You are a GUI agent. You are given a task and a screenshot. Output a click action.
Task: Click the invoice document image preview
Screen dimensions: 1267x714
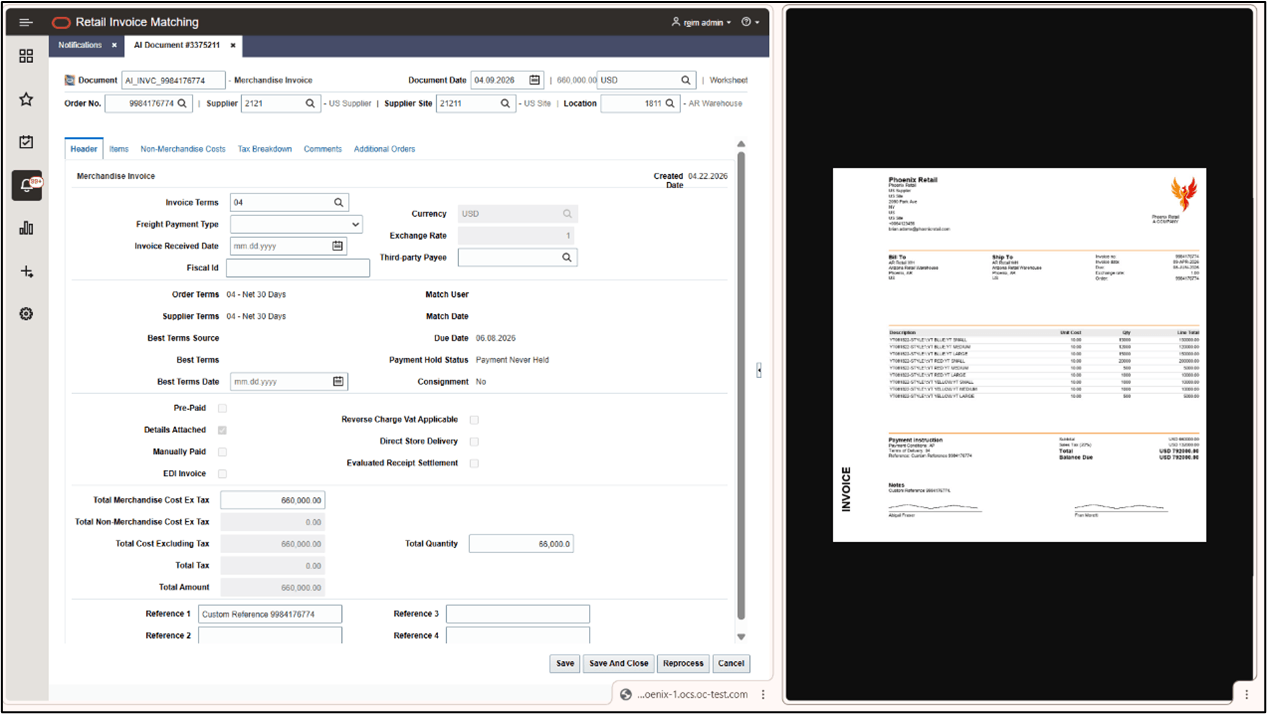click(x=1019, y=355)
